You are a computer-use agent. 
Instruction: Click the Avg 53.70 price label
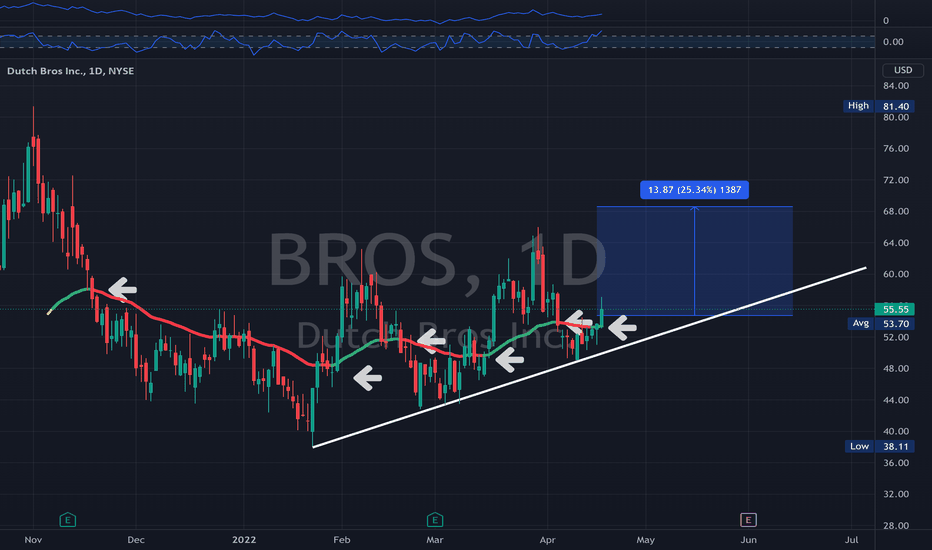(x=881, y=323)
